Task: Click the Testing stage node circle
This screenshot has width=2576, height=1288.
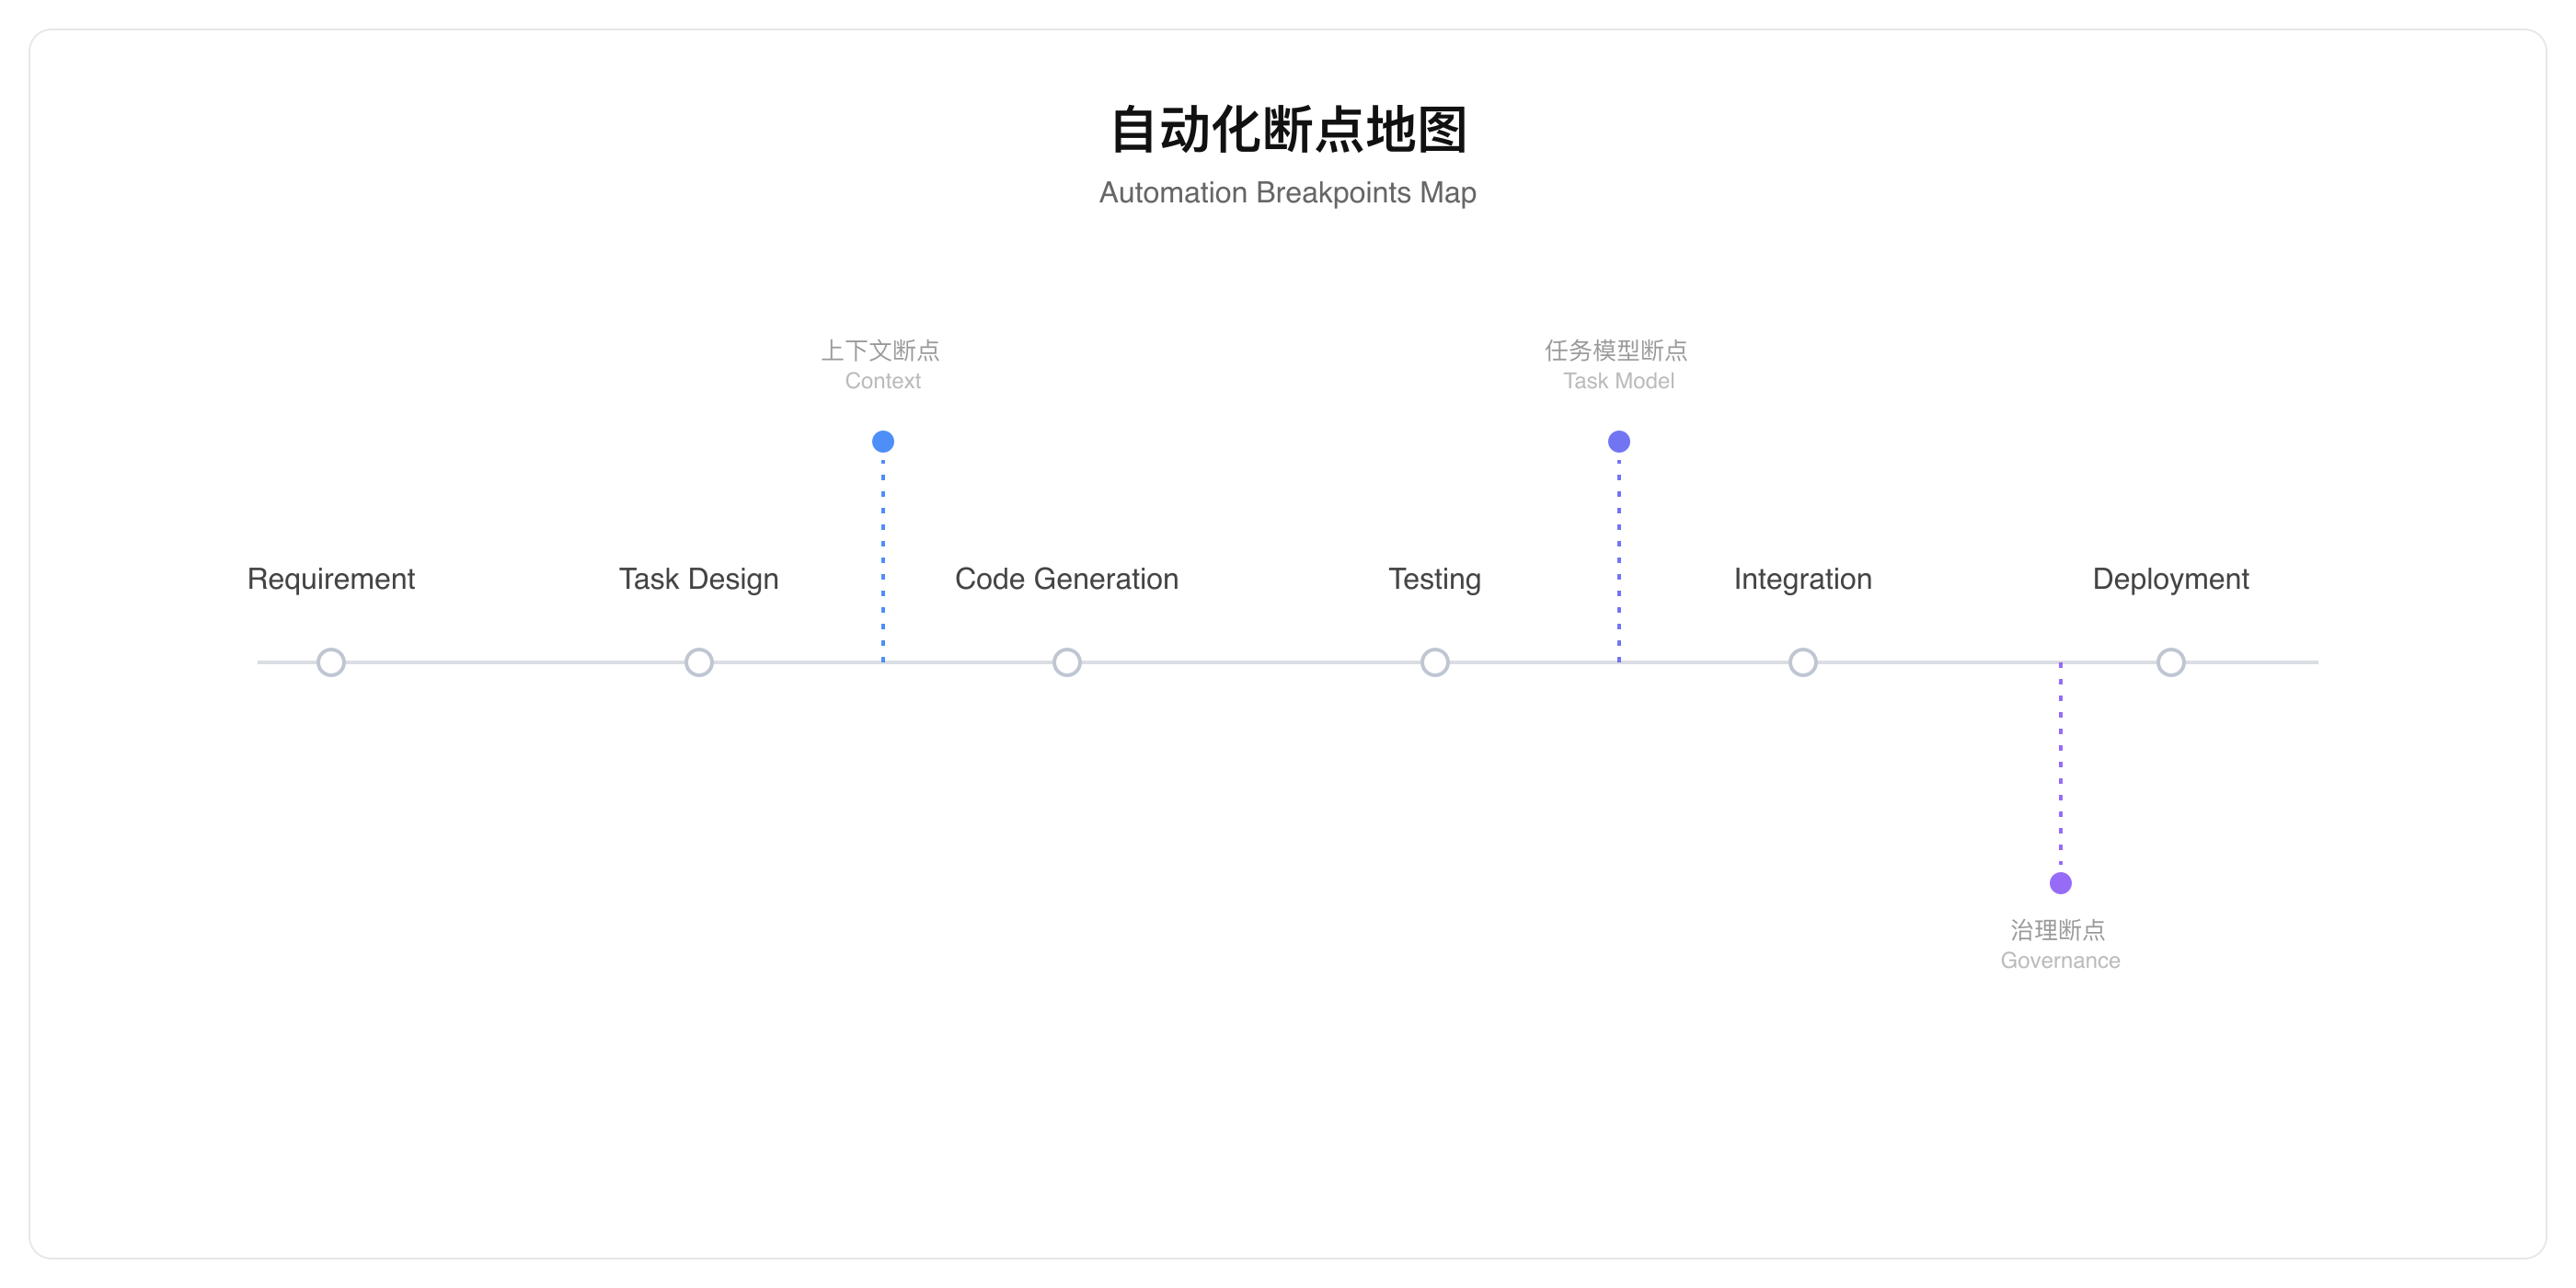Action: coord(1435,662)
